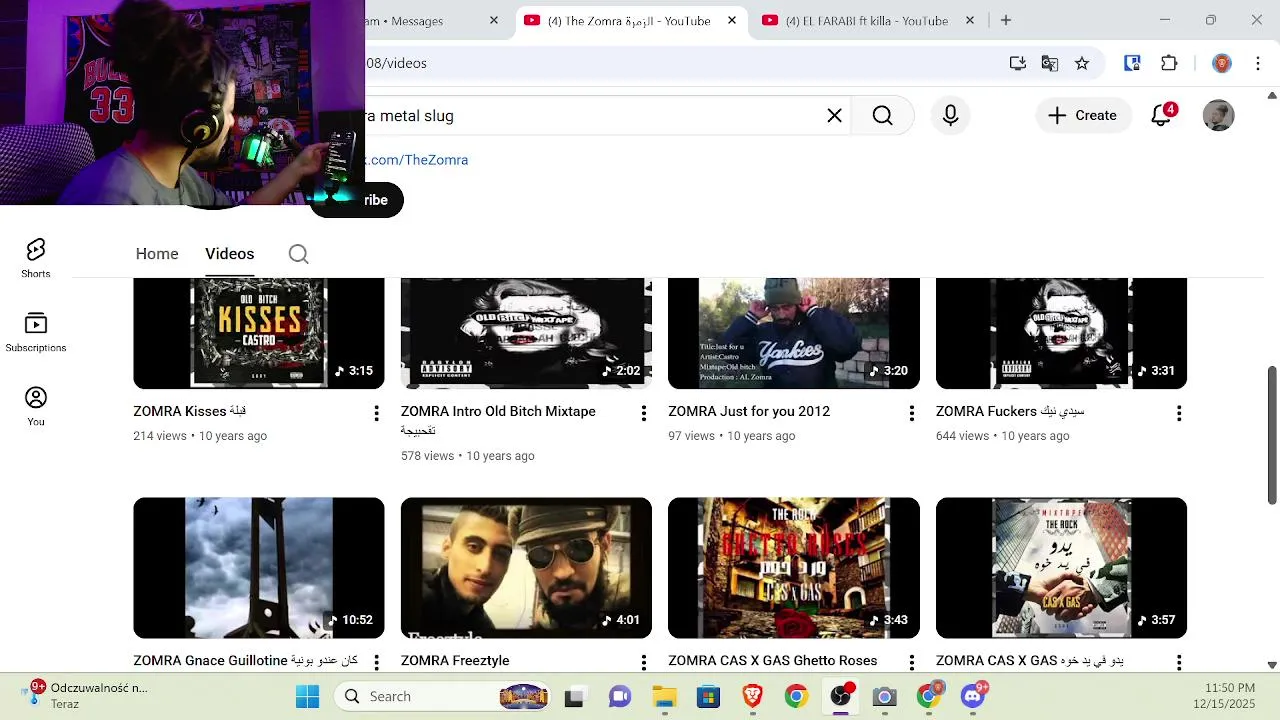Close the EL FARABI ft killa tab
1280x720 pixels.
tap(970, 20)
